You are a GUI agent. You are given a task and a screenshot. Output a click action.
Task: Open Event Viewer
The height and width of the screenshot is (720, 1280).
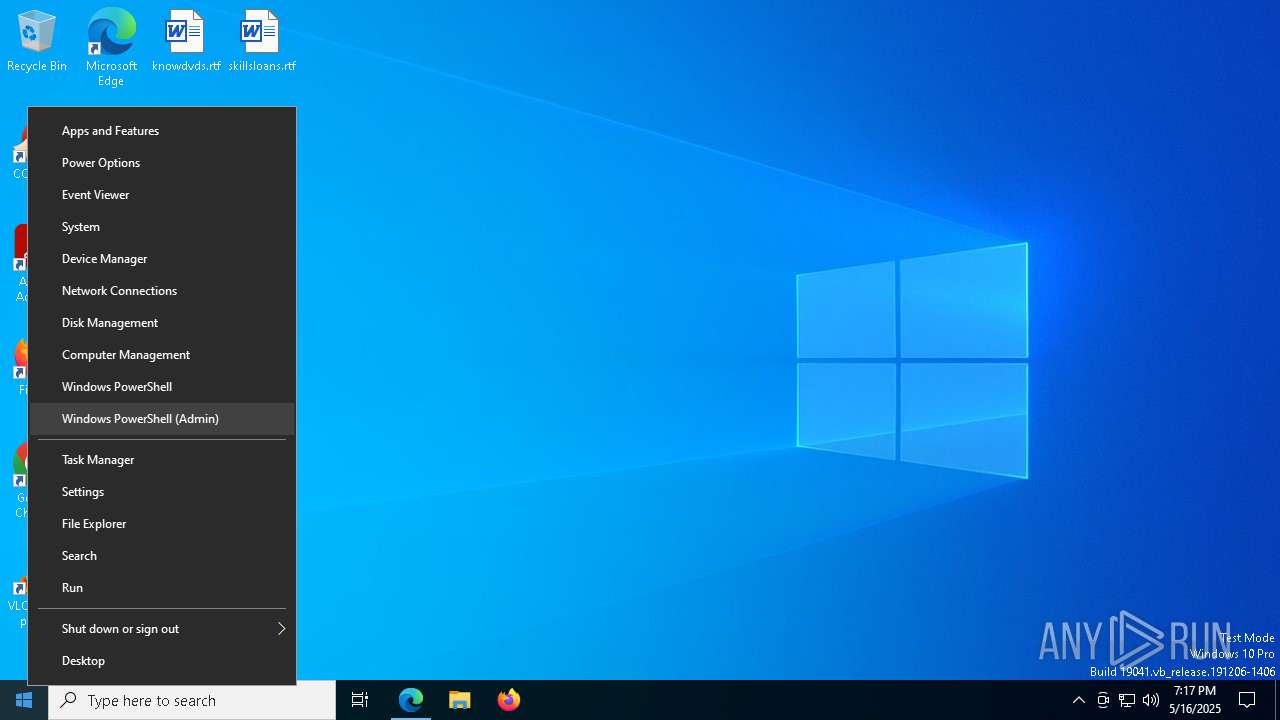(x=162, y=195)
